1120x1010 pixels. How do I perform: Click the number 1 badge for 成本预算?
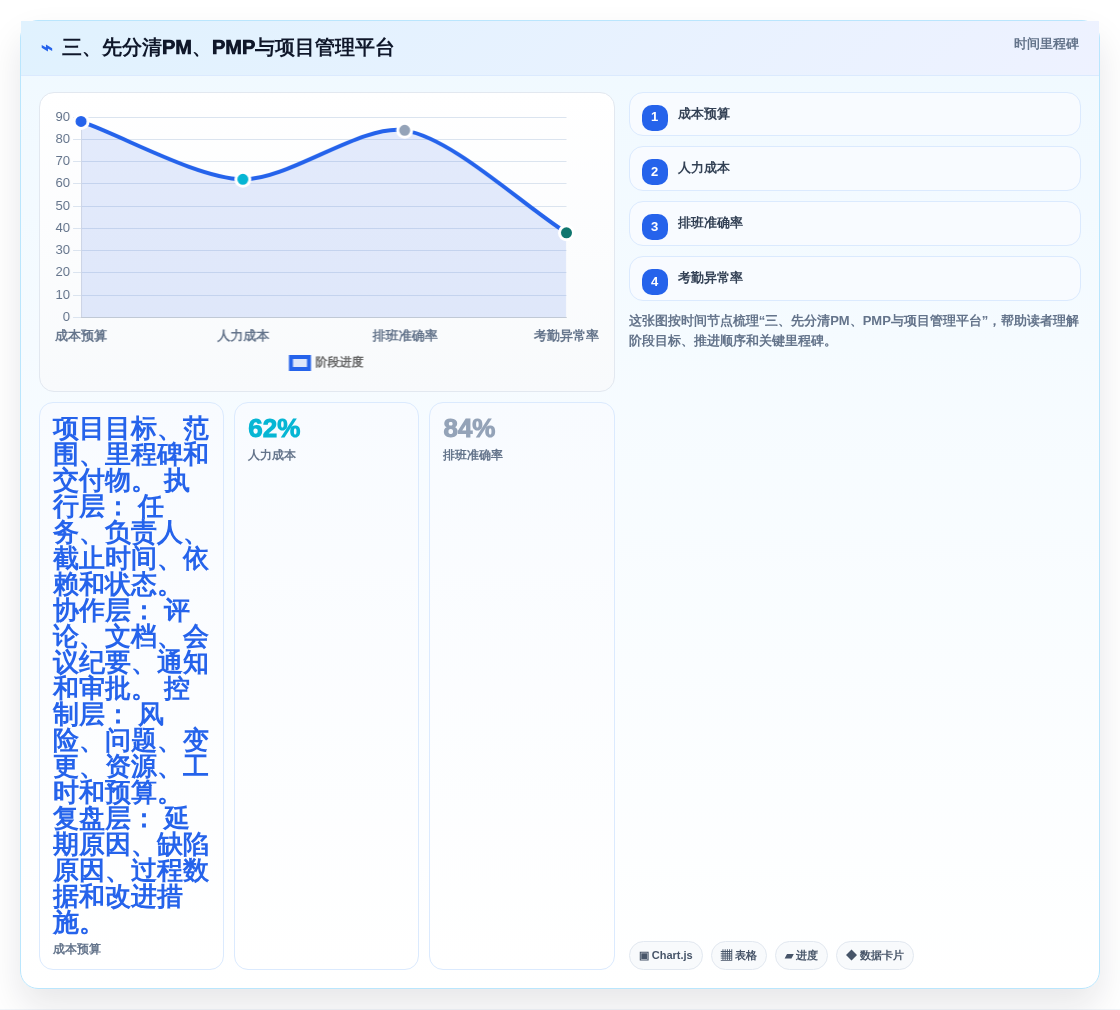[x=654, y=117]
